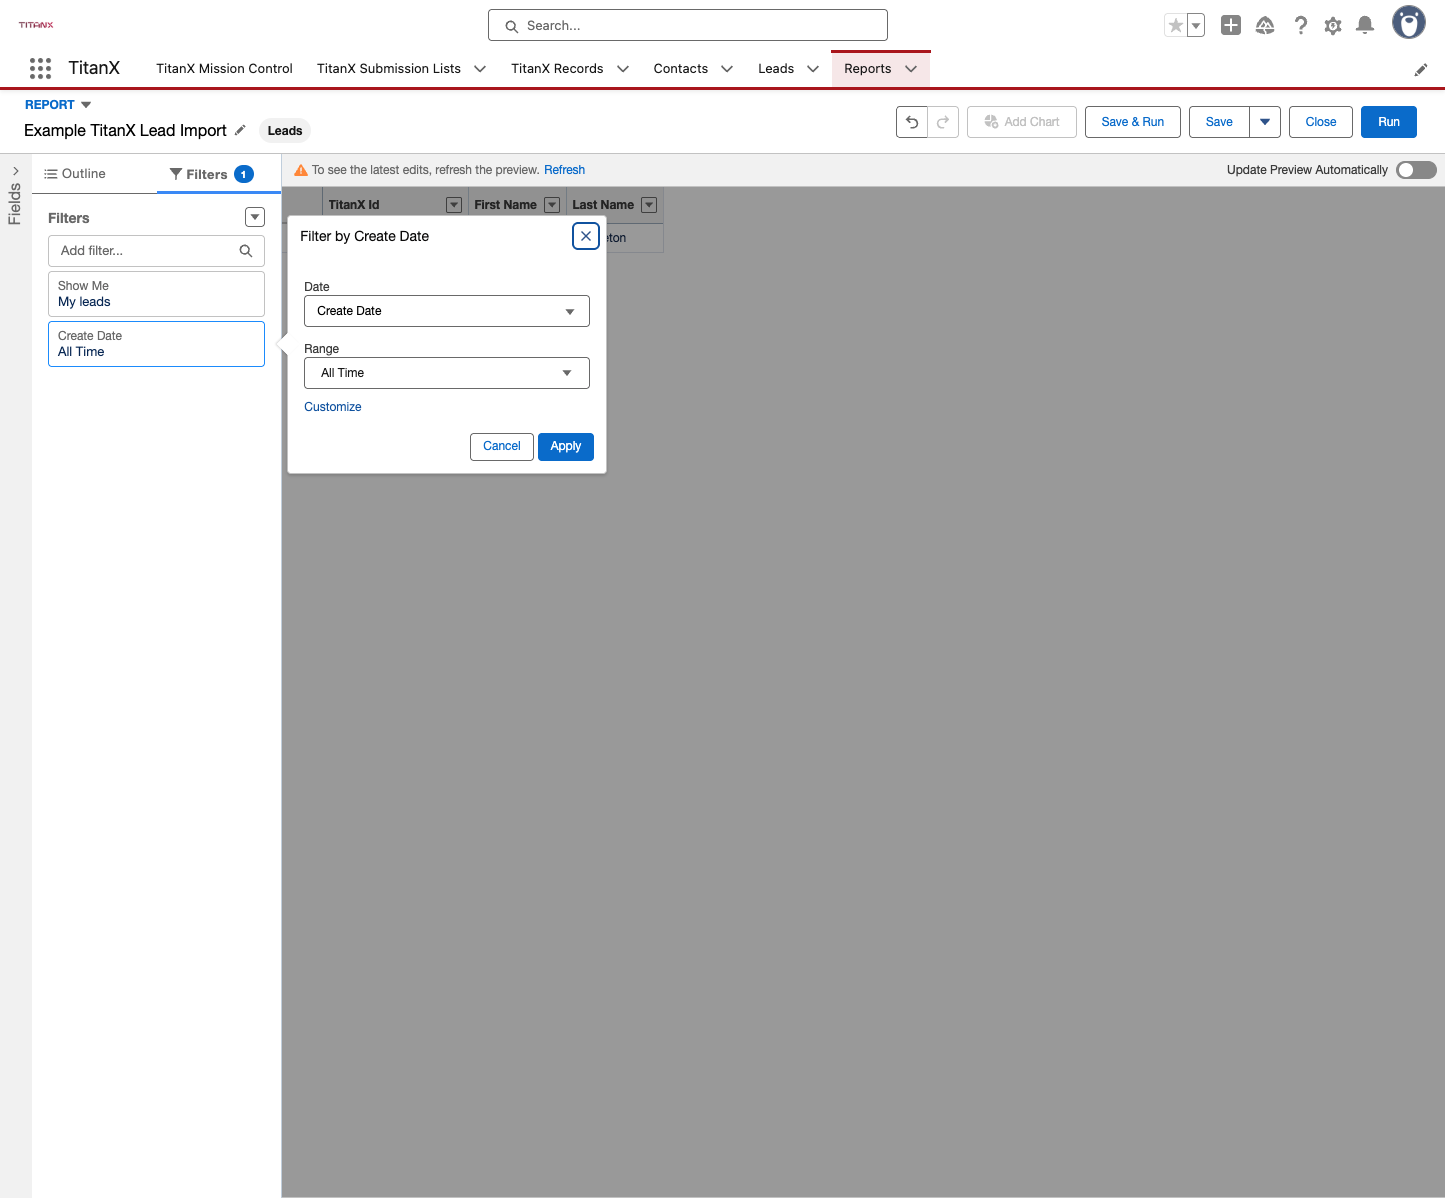
Task: Open the favorites list dropdown arrow
Action: pyautogui.click(x=1196, y=26)
